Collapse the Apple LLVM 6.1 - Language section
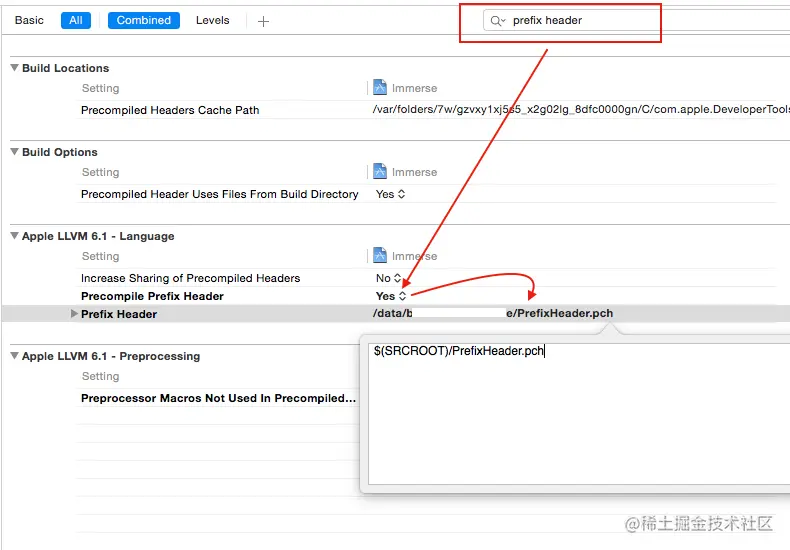790x550 pixels. click(x=15, y=236)
